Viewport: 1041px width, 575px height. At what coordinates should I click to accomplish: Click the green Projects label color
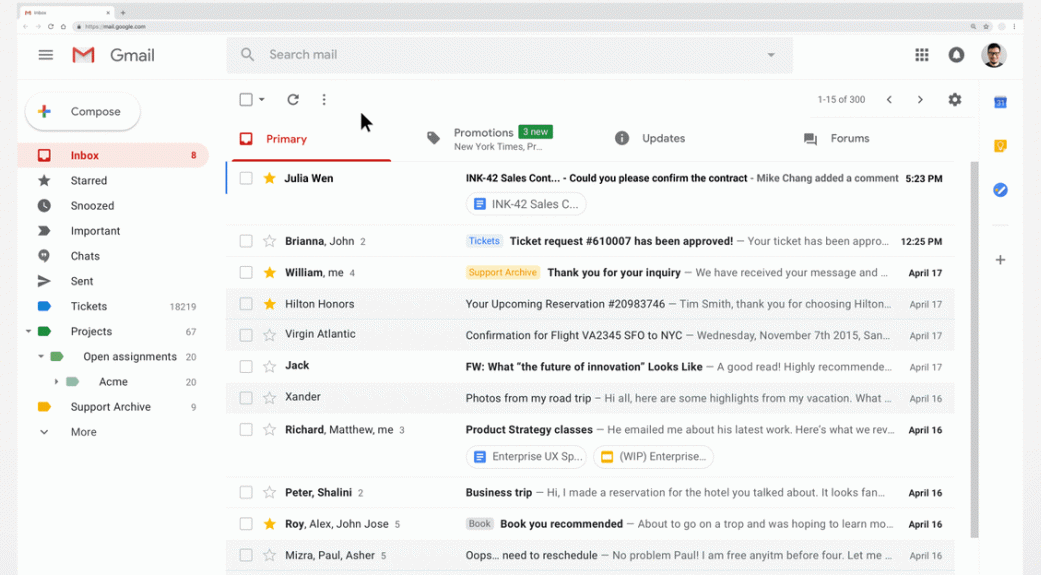pyautogui.click(x=44, y=331)
